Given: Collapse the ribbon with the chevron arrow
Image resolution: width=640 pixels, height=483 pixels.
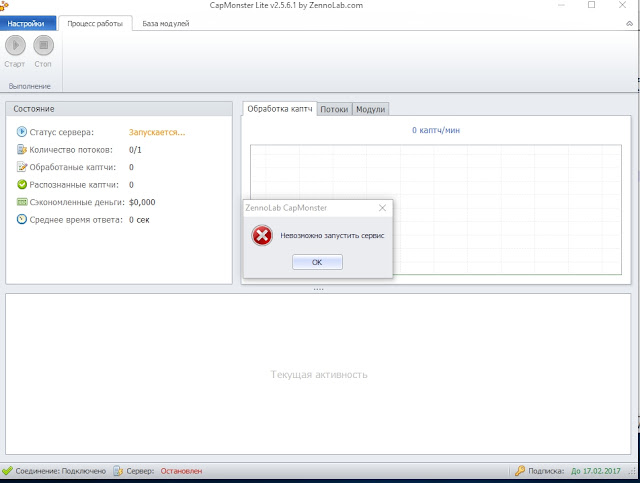Looking at the screenshot, I should click(x=629, y=24).
